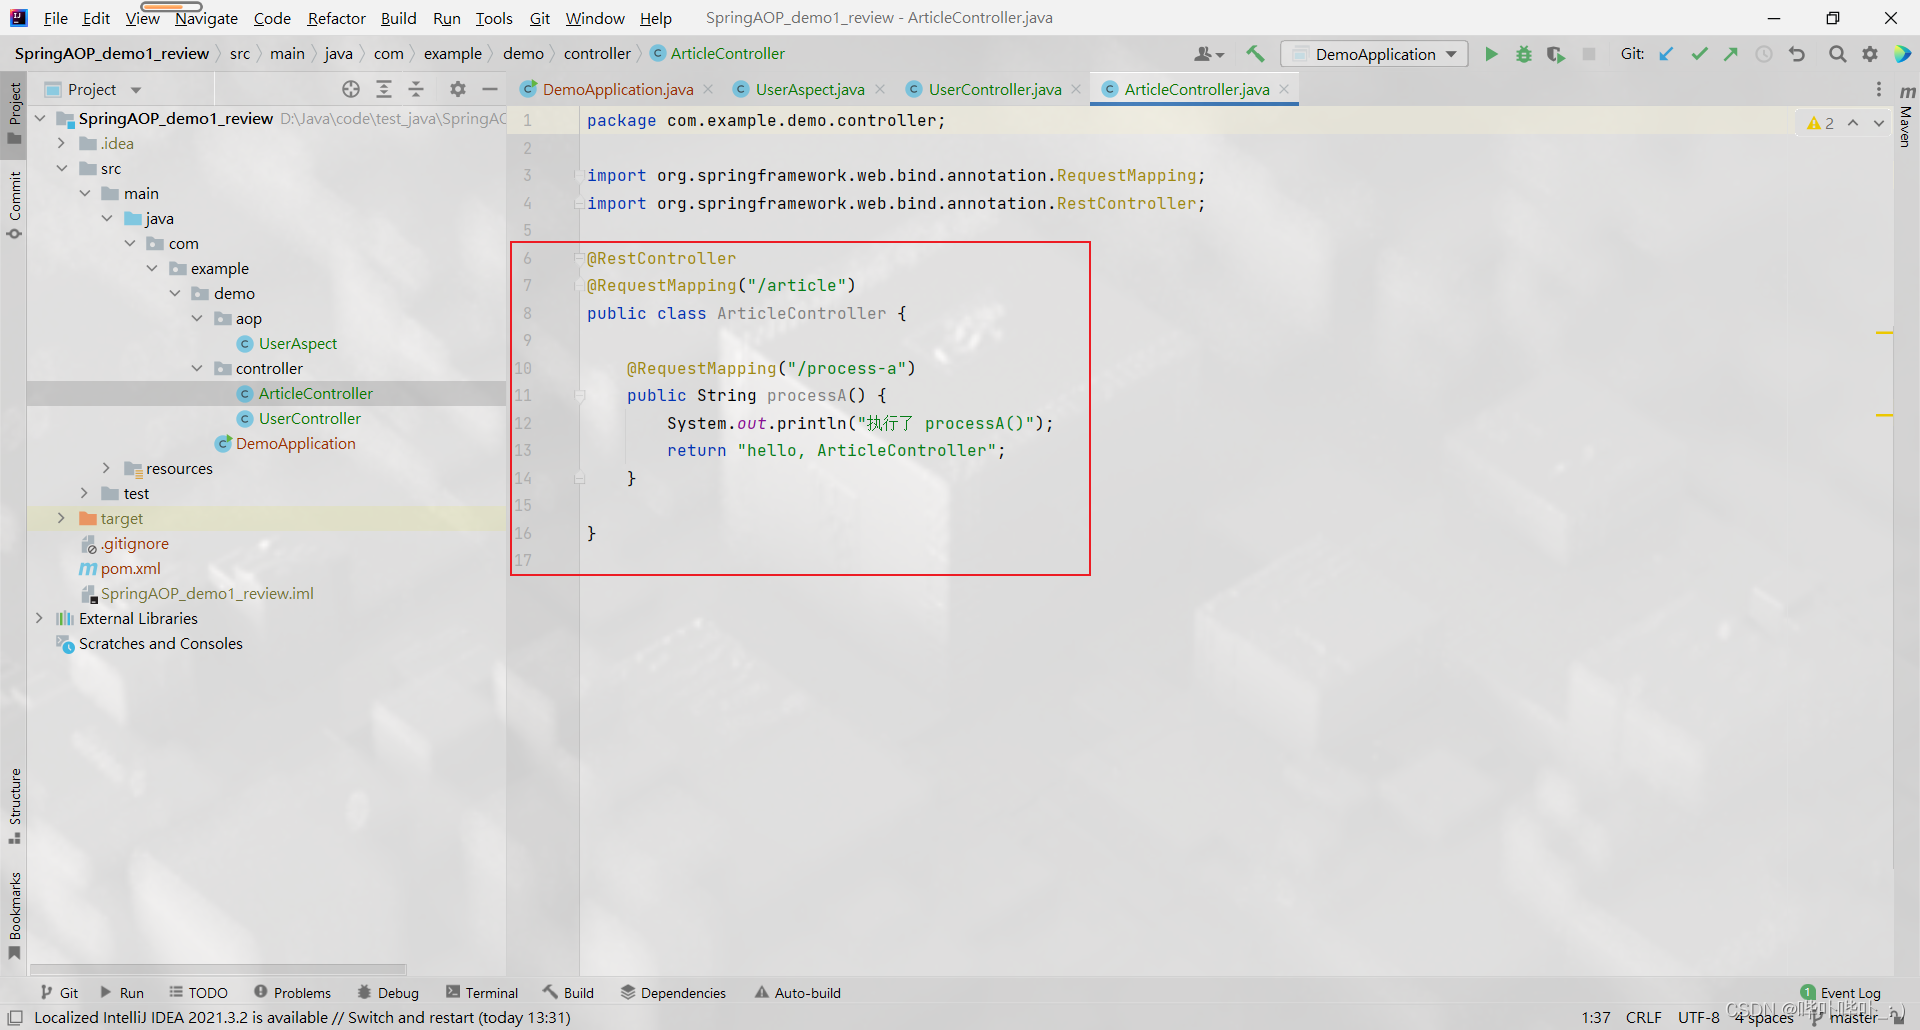The height and width of the screenshot is (1030, 1920).
Task: Expand the .idea folder
Action: (x=62, y=143)
